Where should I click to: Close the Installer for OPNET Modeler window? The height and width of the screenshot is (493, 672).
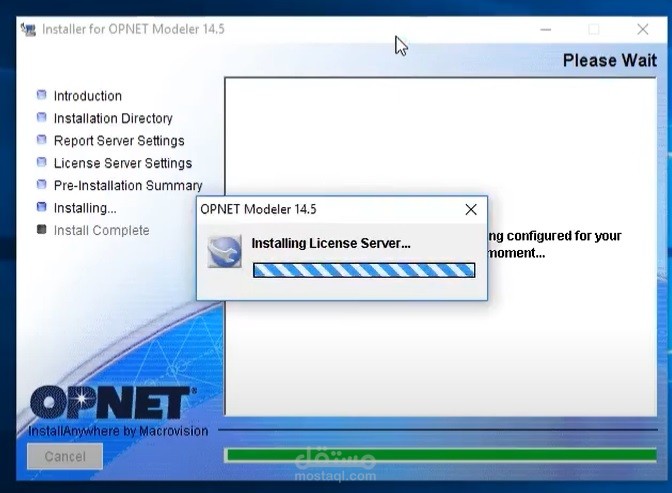[642, 30]
